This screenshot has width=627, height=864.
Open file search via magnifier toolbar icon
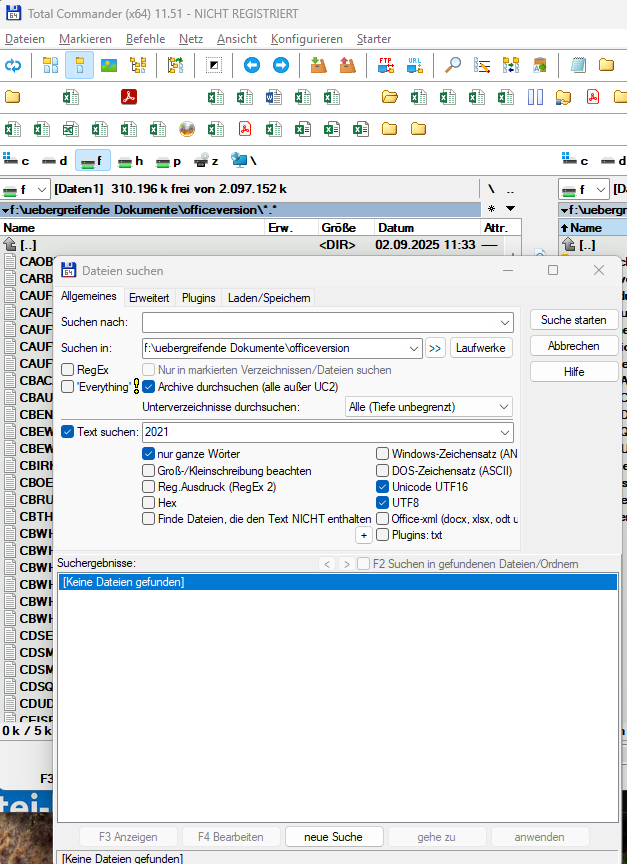click(x=452, y=66)
